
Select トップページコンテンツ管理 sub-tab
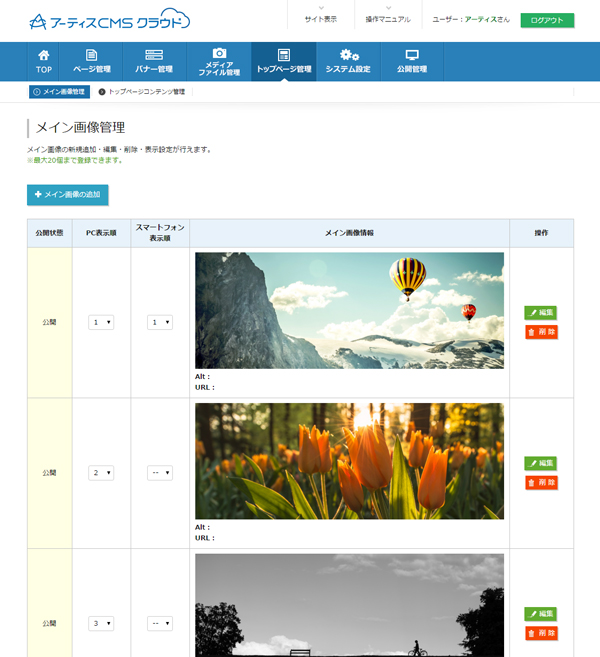point(142,92)
